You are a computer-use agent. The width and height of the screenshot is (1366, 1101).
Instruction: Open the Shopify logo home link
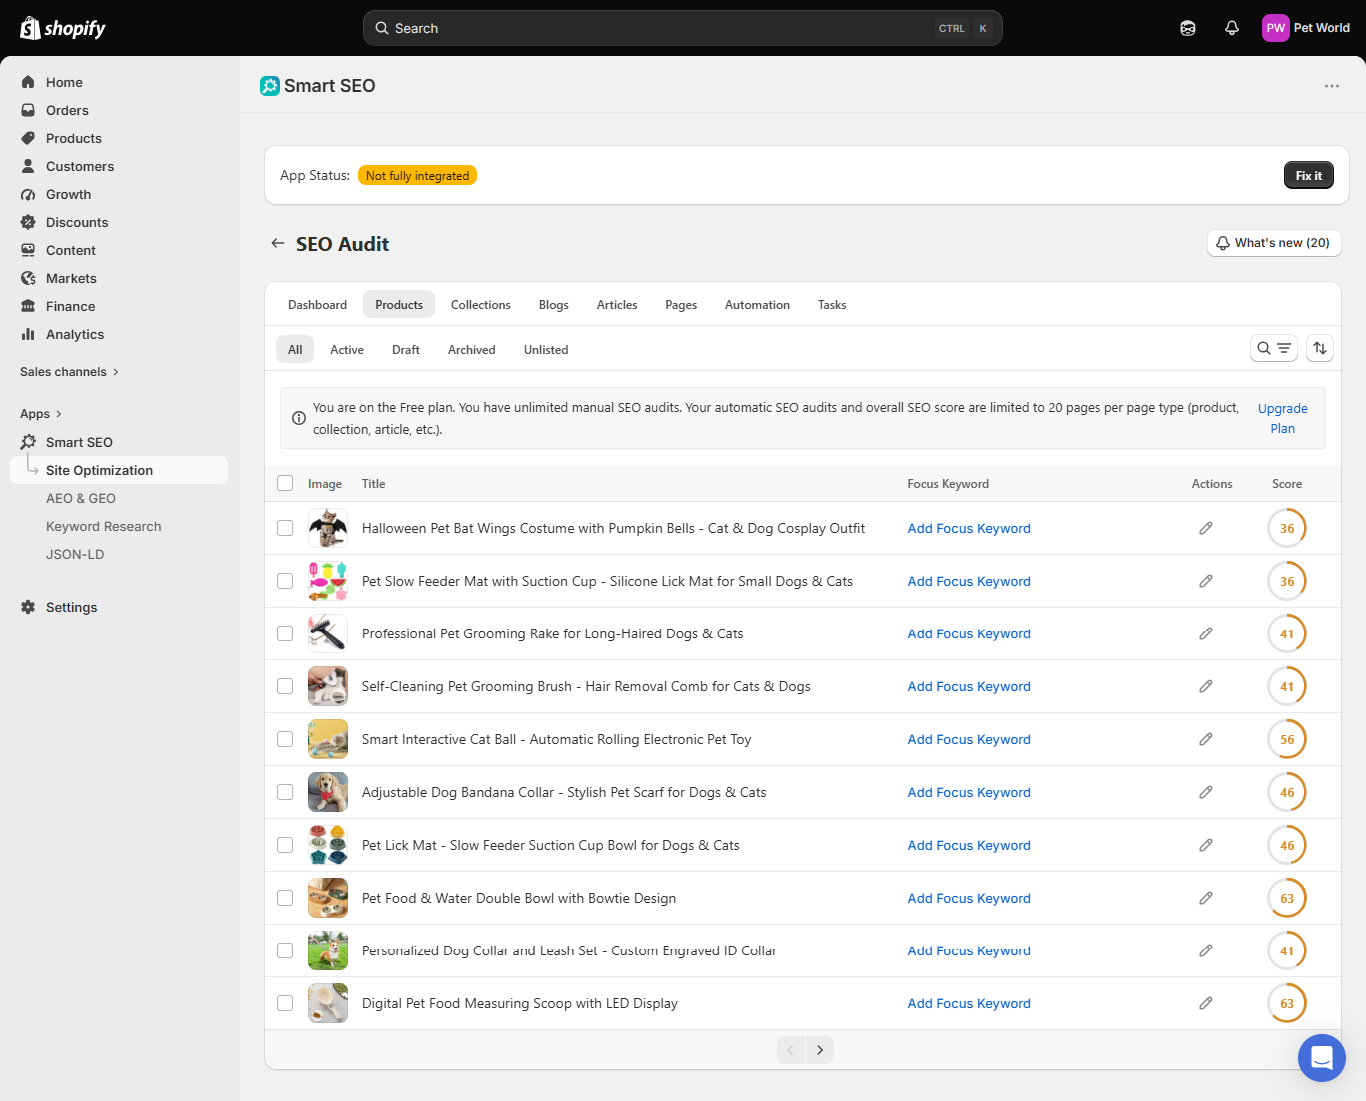pos(63,28)
